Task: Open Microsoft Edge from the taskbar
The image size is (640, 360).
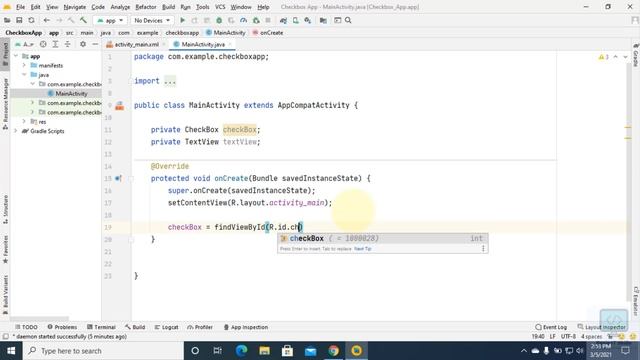Action: point(242,351)
